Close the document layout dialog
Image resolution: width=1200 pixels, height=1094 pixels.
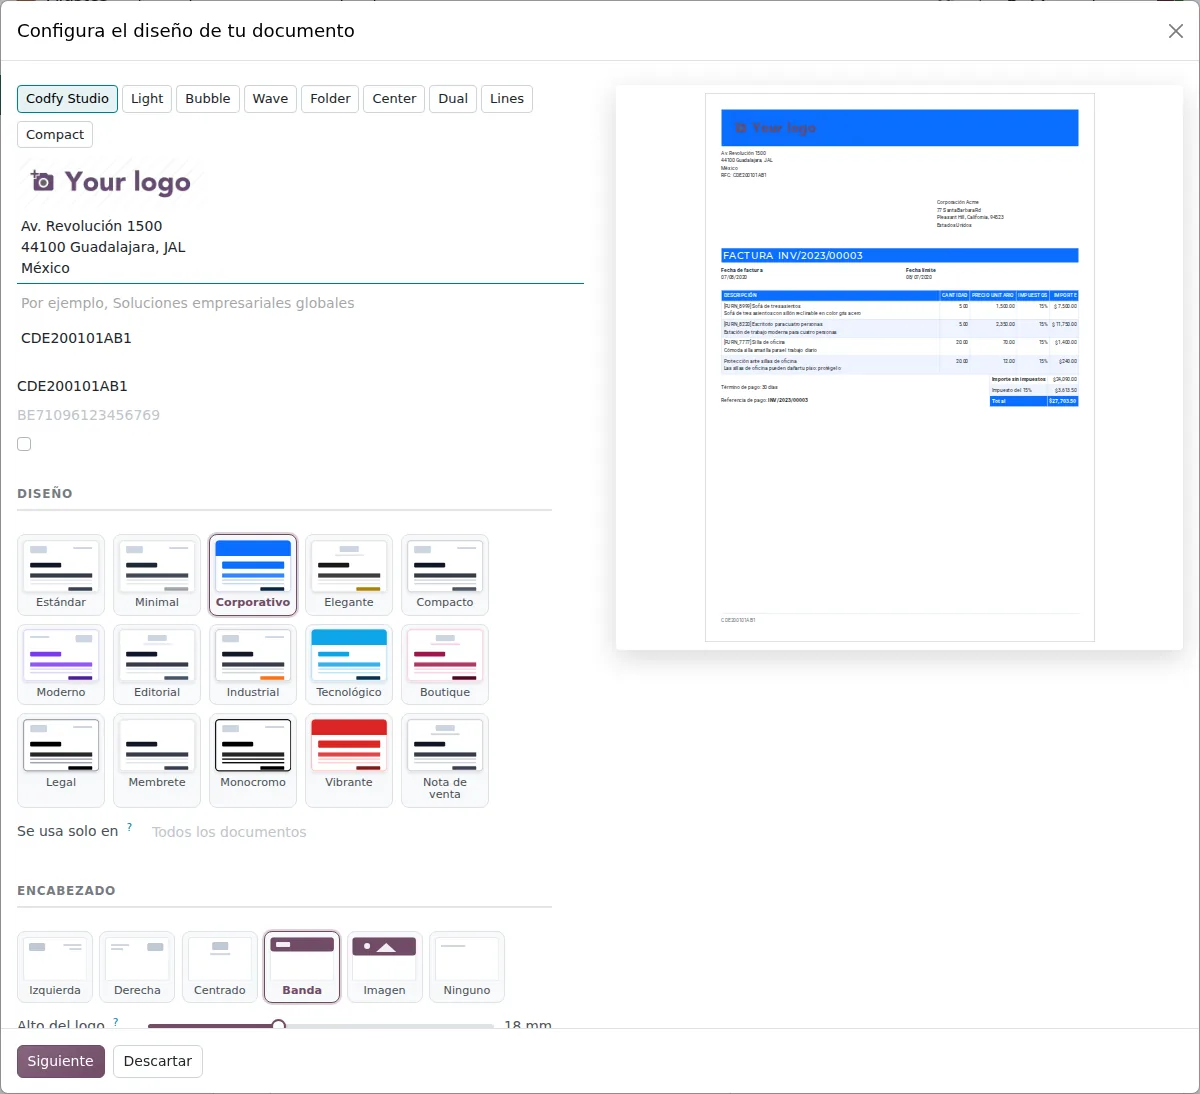[1176, 31]
